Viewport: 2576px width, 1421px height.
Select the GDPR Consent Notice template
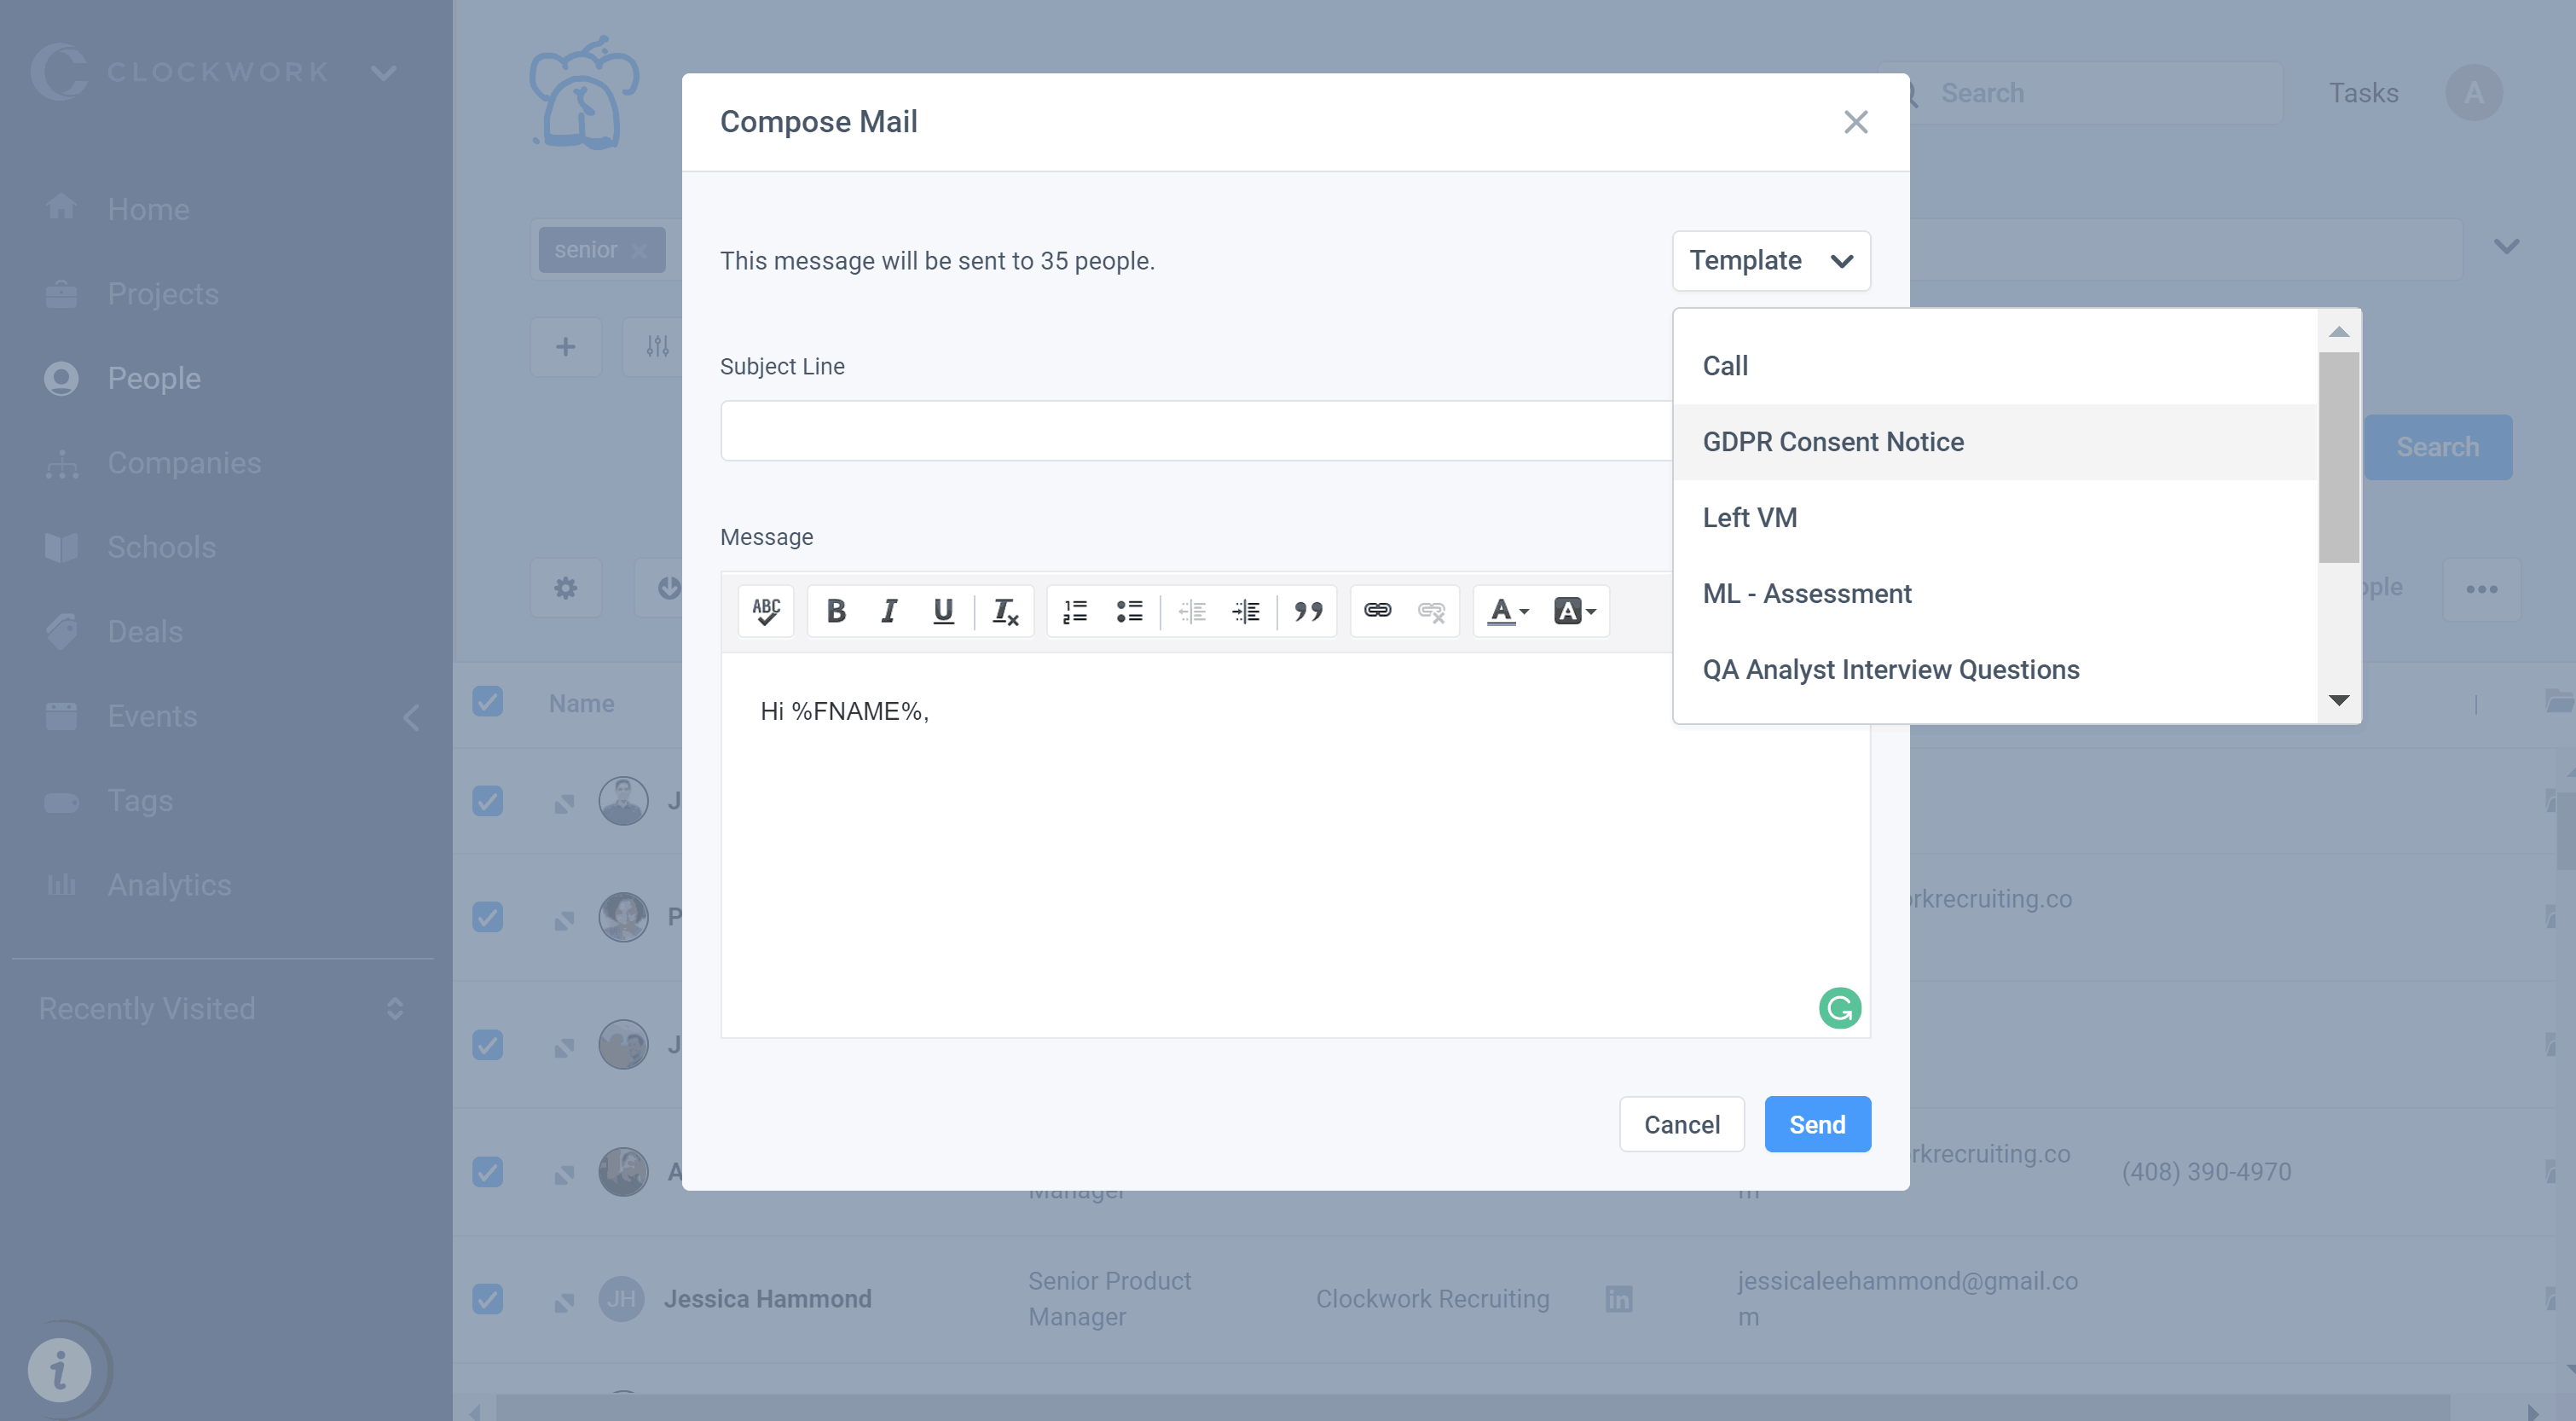pyautogui.click(x=1832, y=441)
